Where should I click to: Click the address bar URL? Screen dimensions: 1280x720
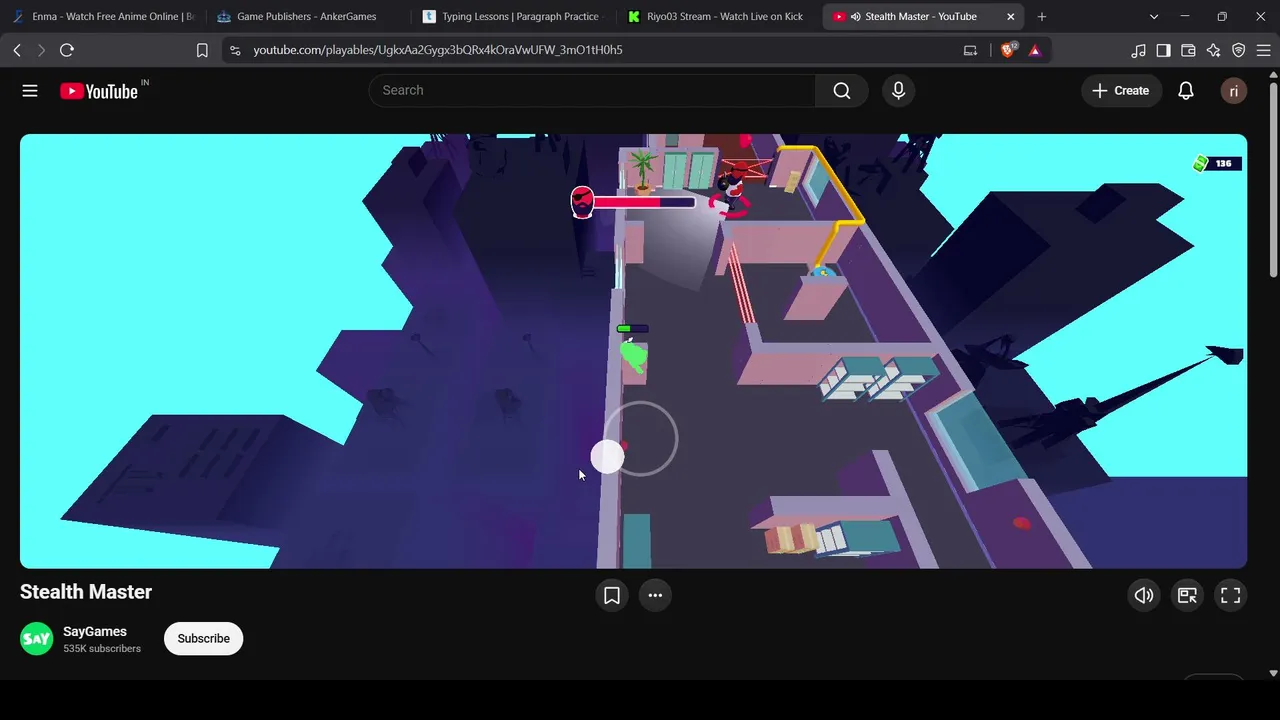pyautogui.click(x=438, y=50)
